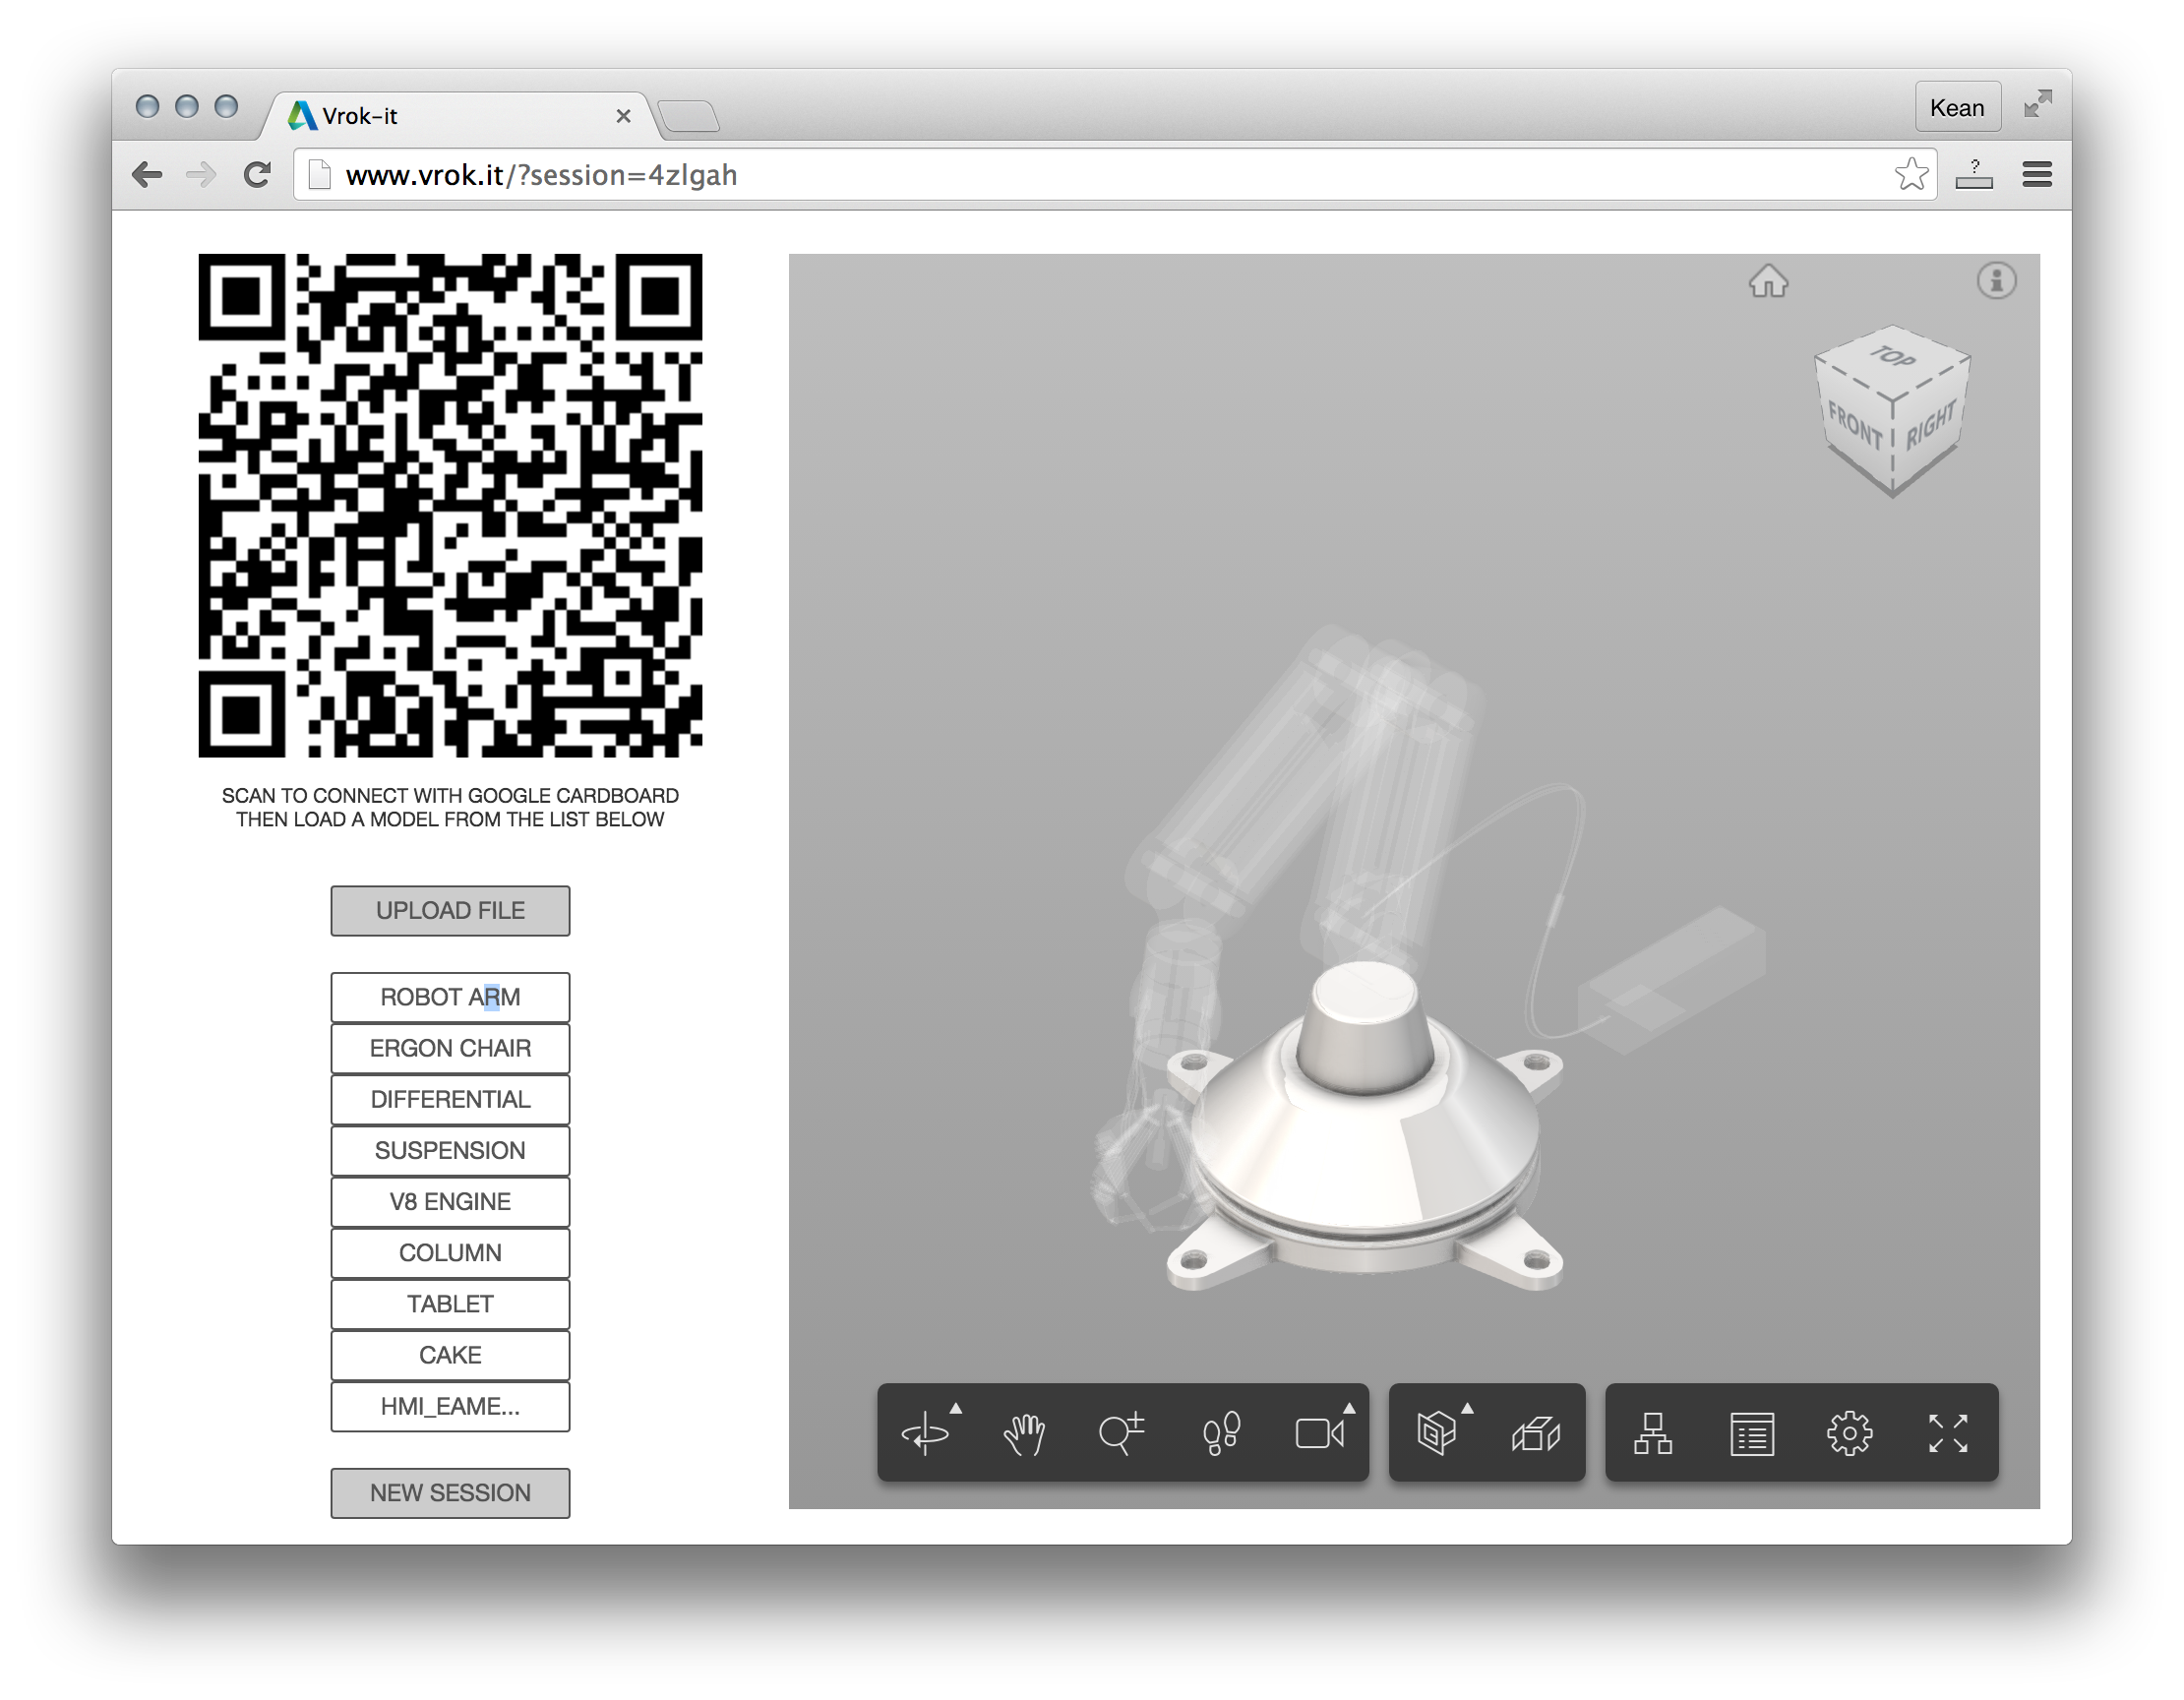
Task: Load the V8 Engine model
Action: click(450, 1202)
